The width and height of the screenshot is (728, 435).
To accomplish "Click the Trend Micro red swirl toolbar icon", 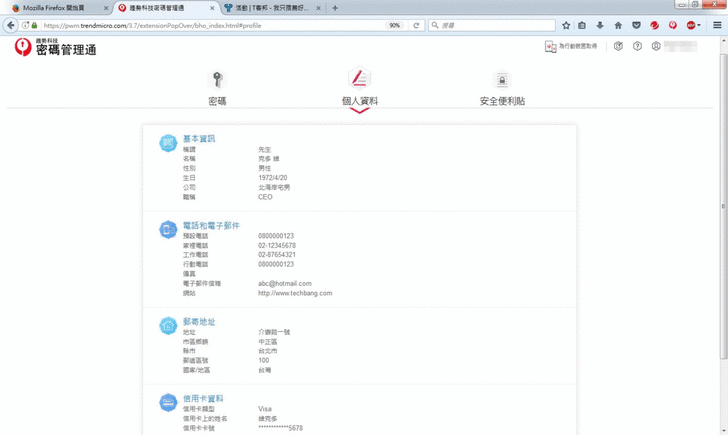I will 655,26.
